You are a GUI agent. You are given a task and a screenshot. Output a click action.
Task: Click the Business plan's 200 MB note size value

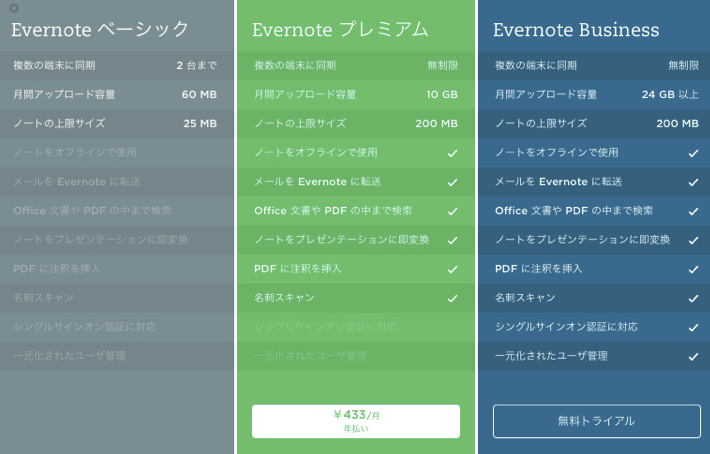[677, 124]
